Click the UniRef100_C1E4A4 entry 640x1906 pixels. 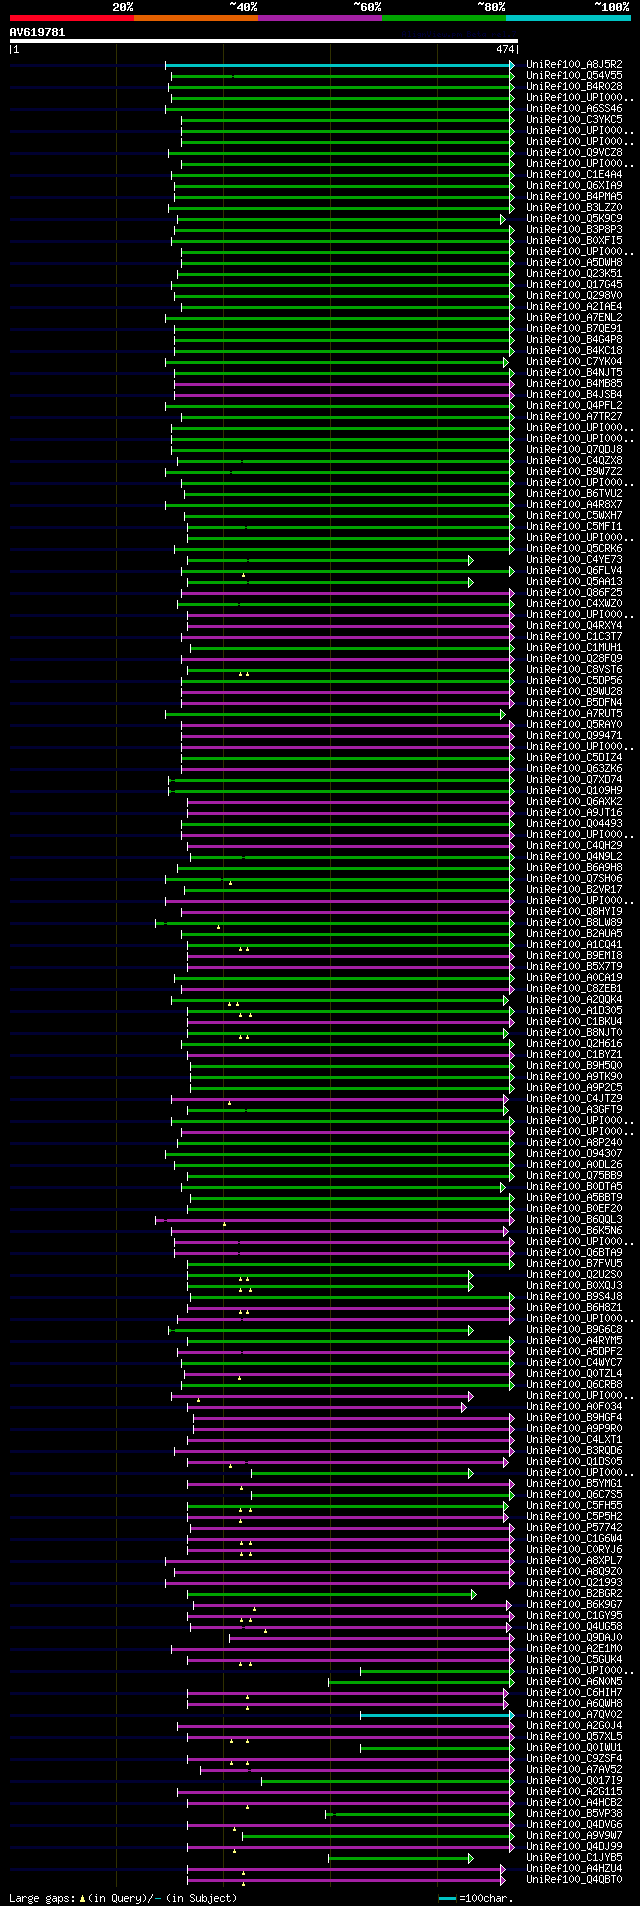pyautogui.click(x=575, y=175)
